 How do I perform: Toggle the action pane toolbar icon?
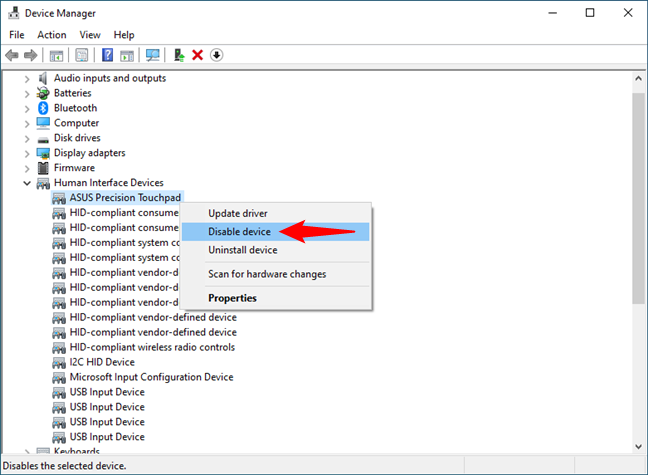coord(127,55)
